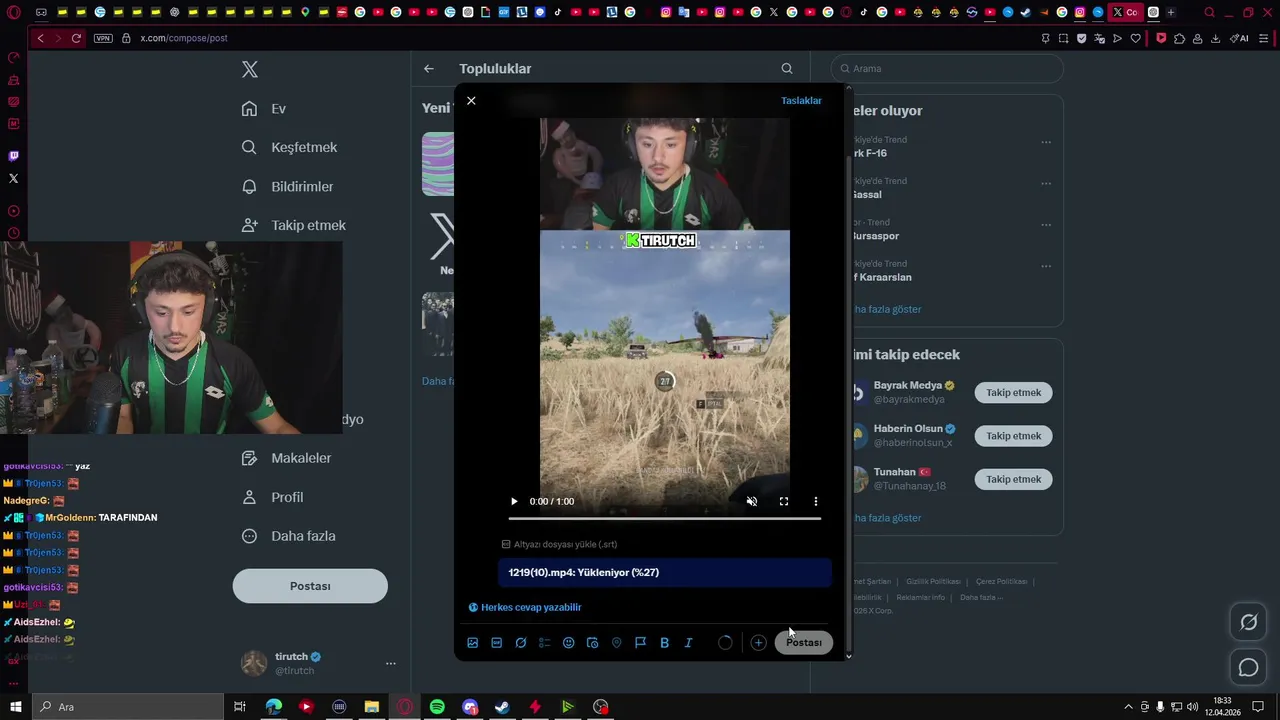Image resolution: width=1280 pixels, height=720 pixels.
Task: Open Windows Start menu
Action: 15,707
